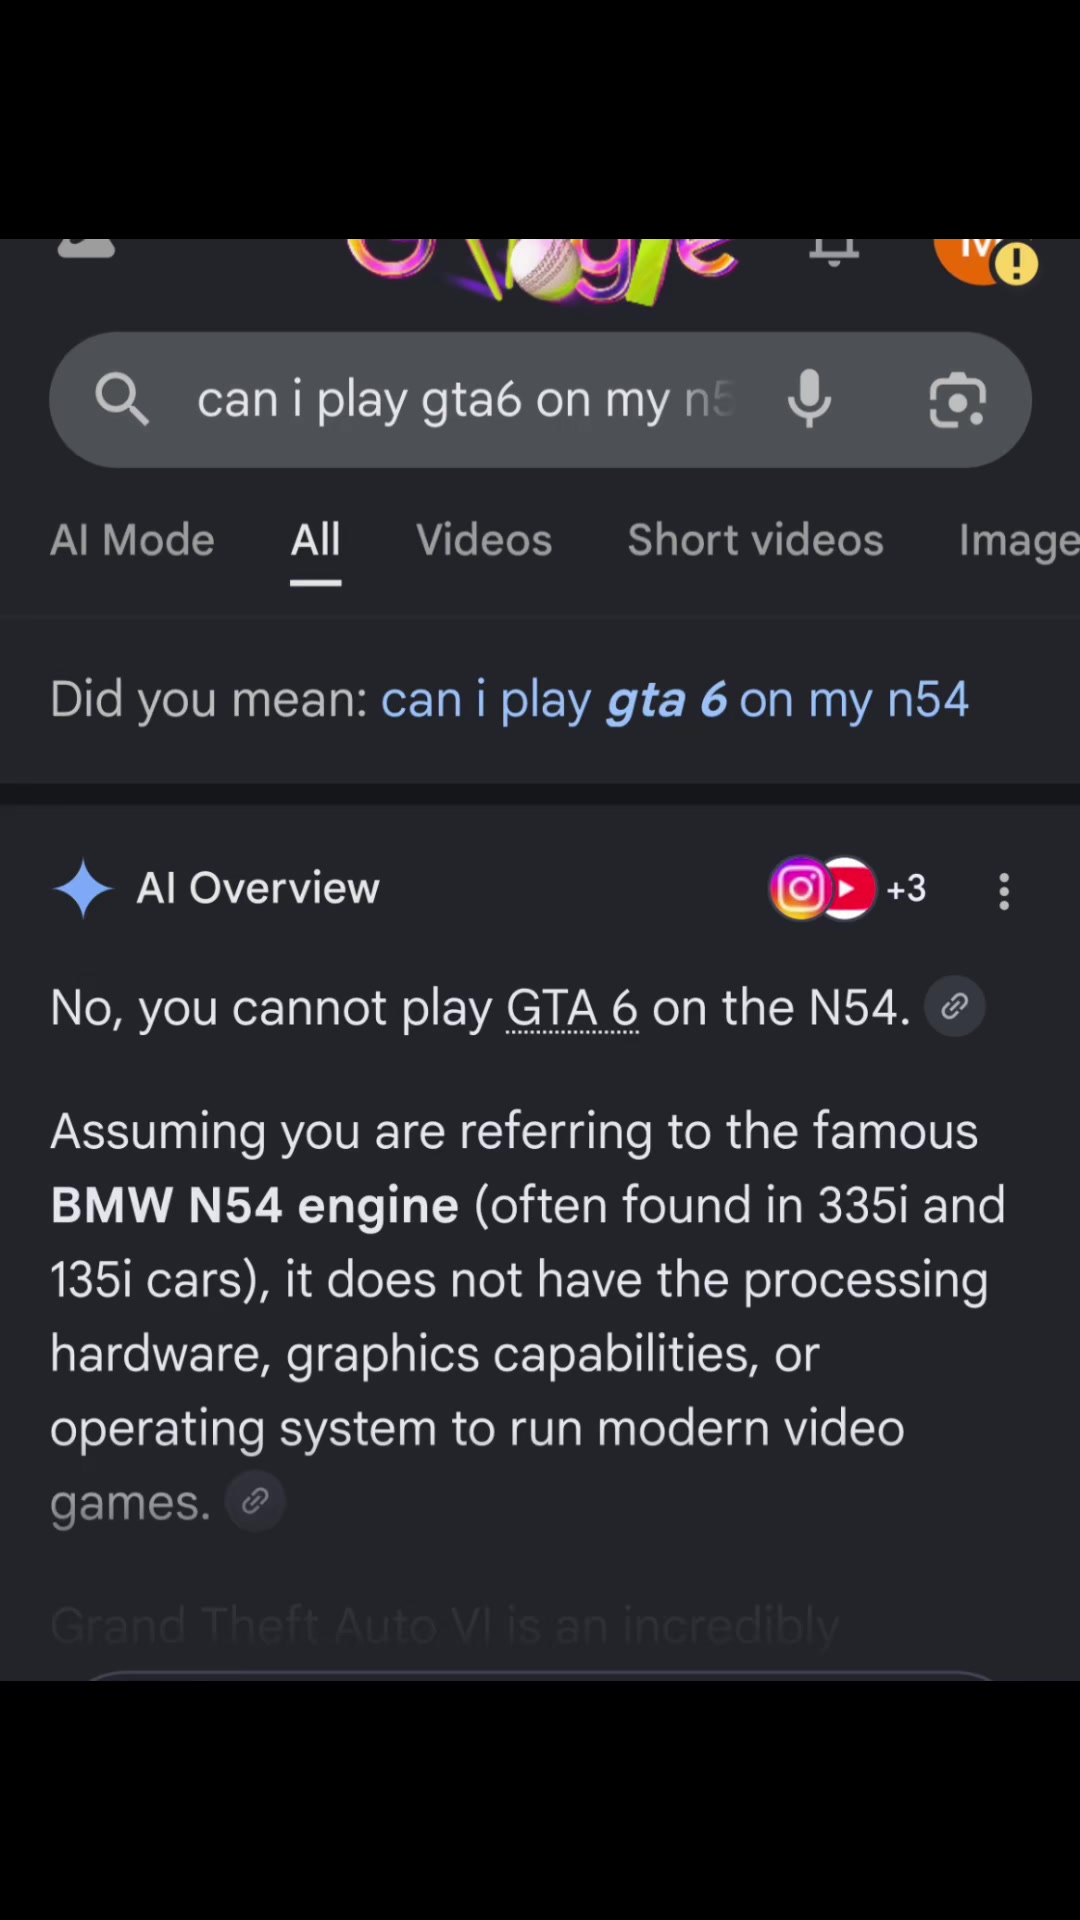
Task: Focus the search query text field
Action: (x=466, y=400)
